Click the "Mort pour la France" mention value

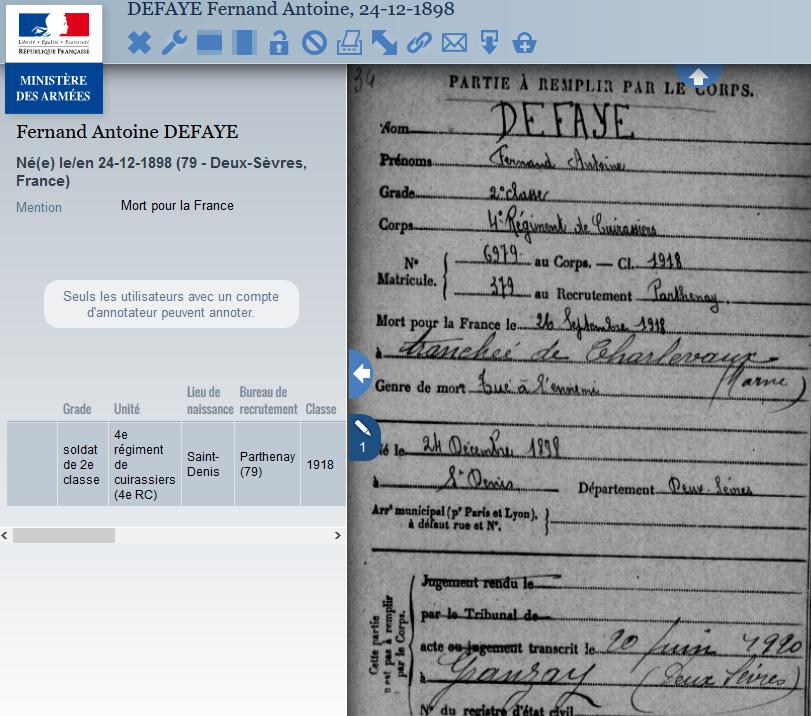pyautogui.click(x=177, y=205)
